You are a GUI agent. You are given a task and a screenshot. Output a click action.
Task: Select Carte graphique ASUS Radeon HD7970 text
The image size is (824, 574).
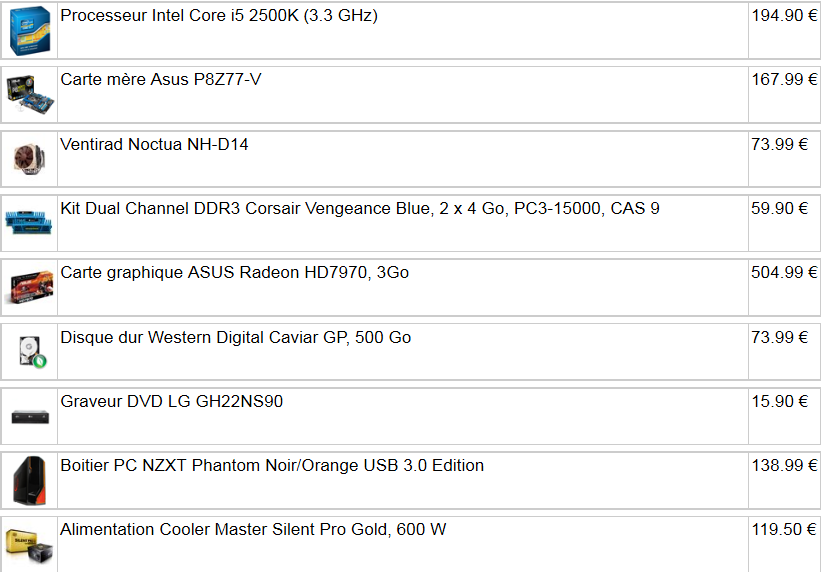tap(234, 273)
